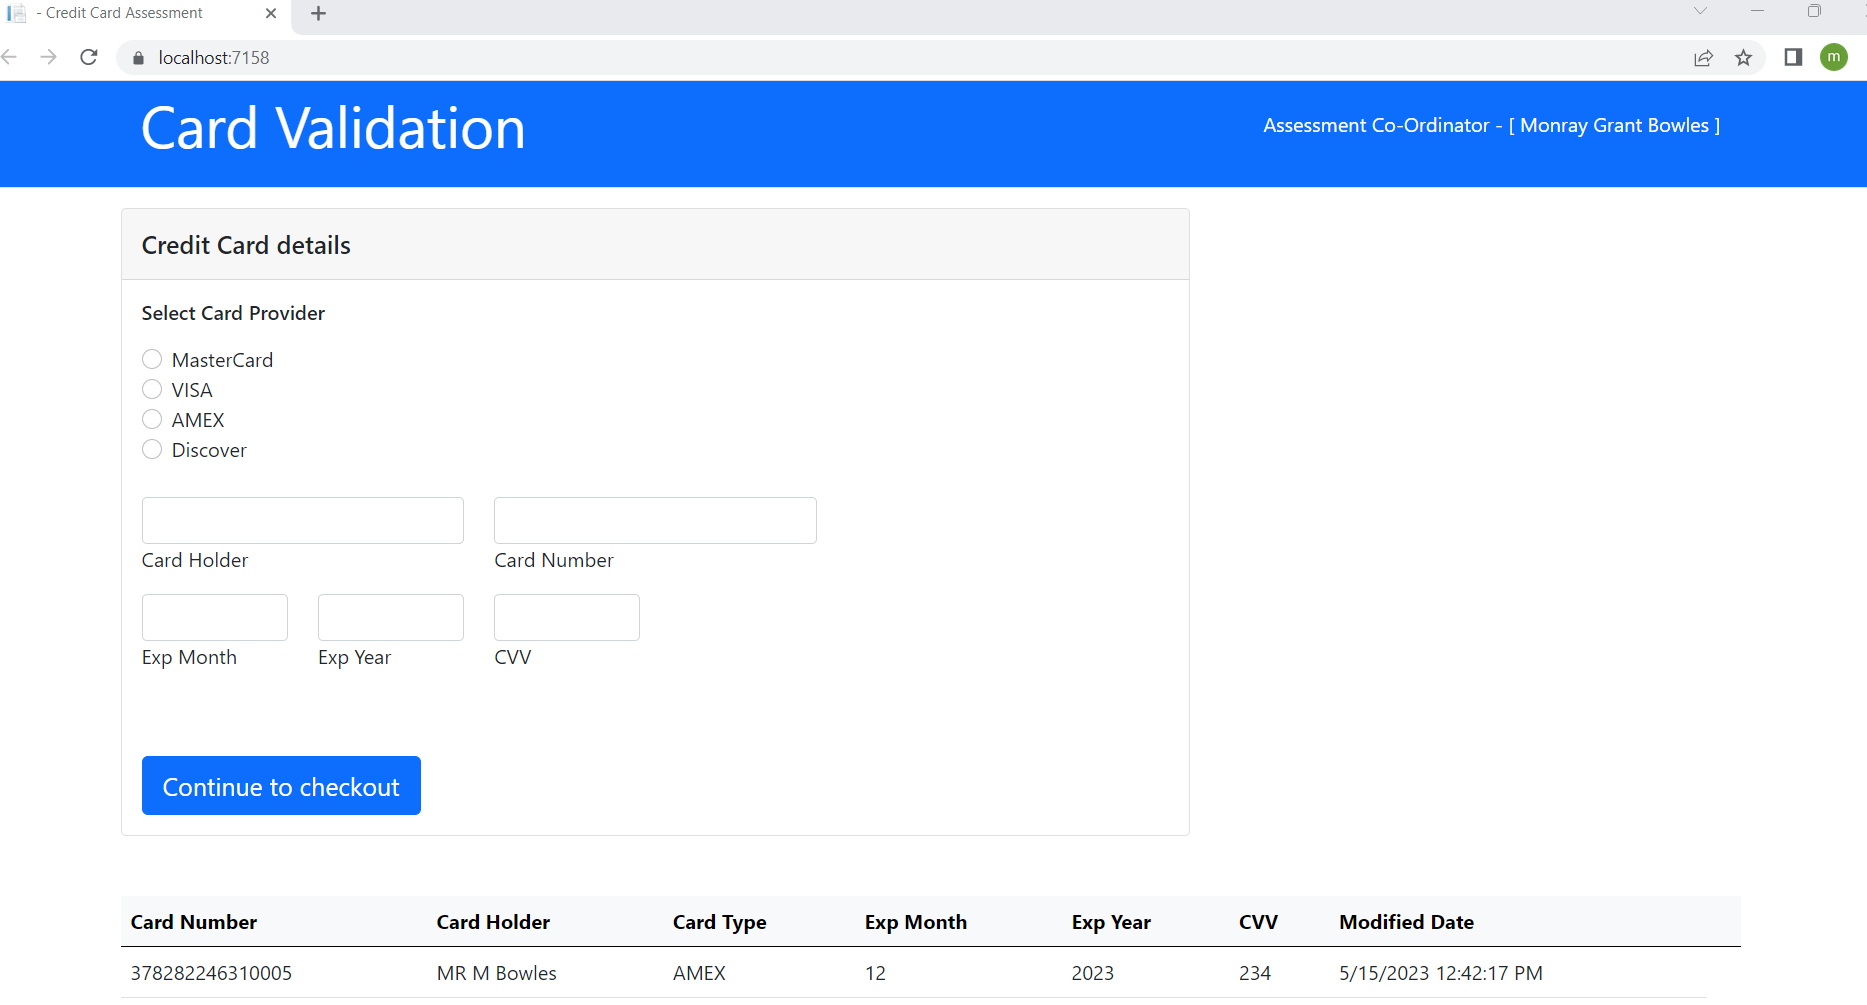Open the share this page icon
The width and height of the screenshot is (1867, 1005).
point(1703,57)
